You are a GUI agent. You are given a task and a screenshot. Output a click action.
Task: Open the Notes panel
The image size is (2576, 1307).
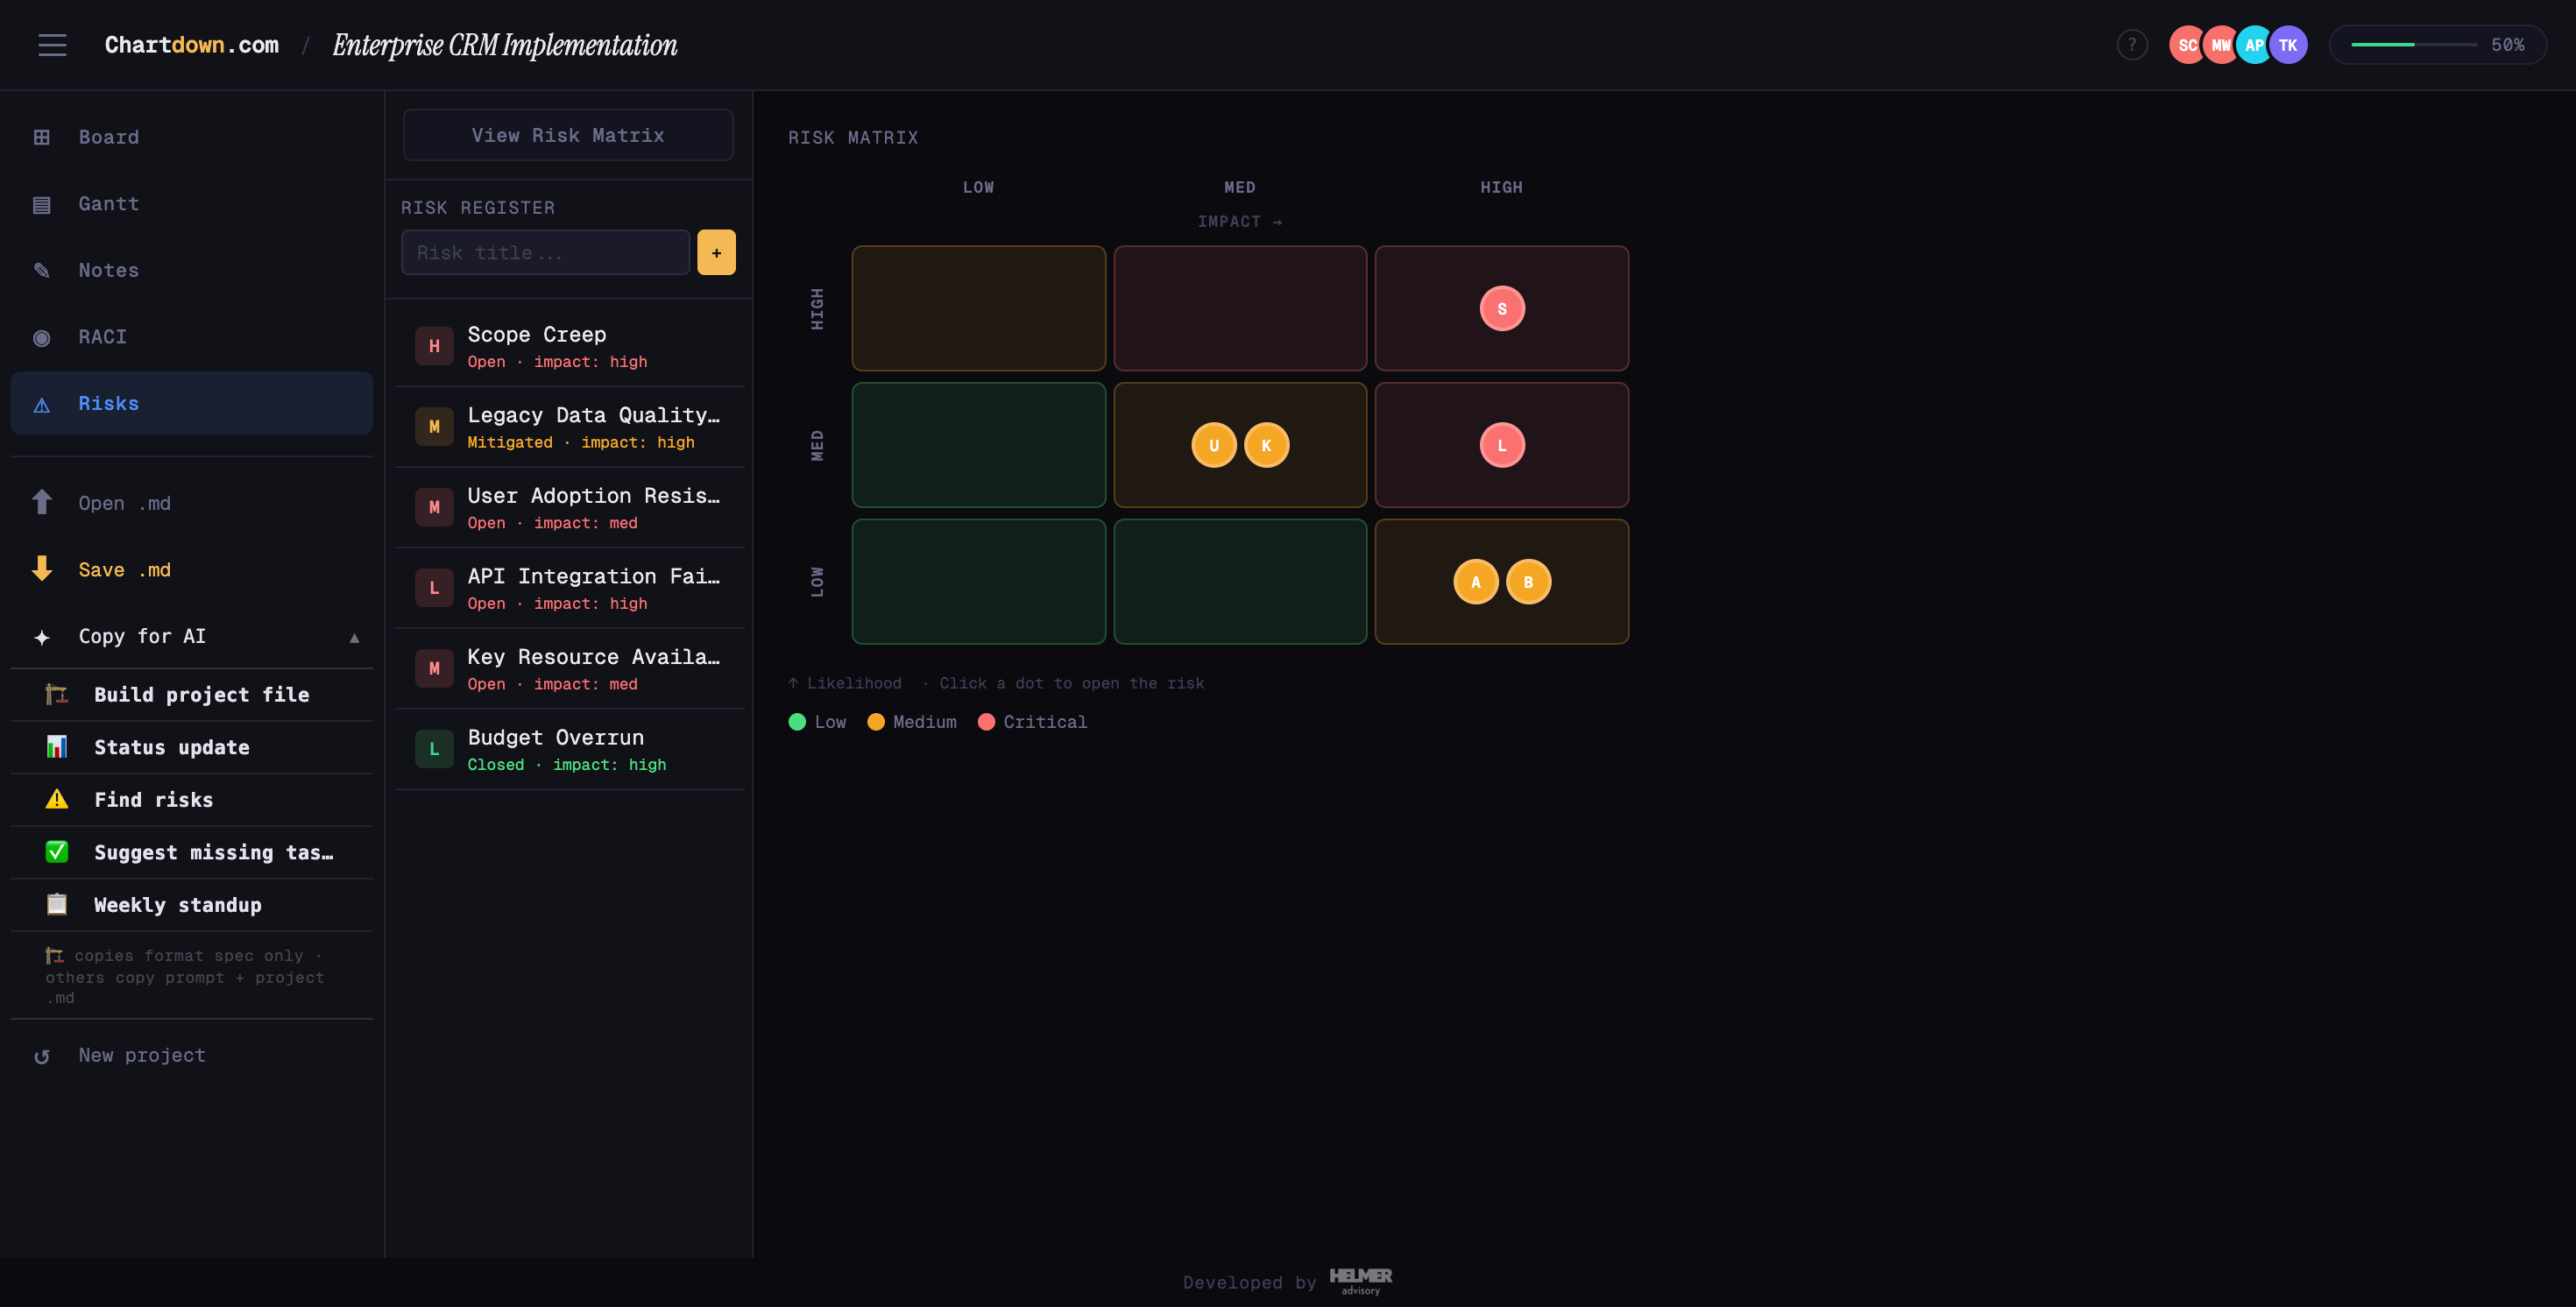[108, 270]
